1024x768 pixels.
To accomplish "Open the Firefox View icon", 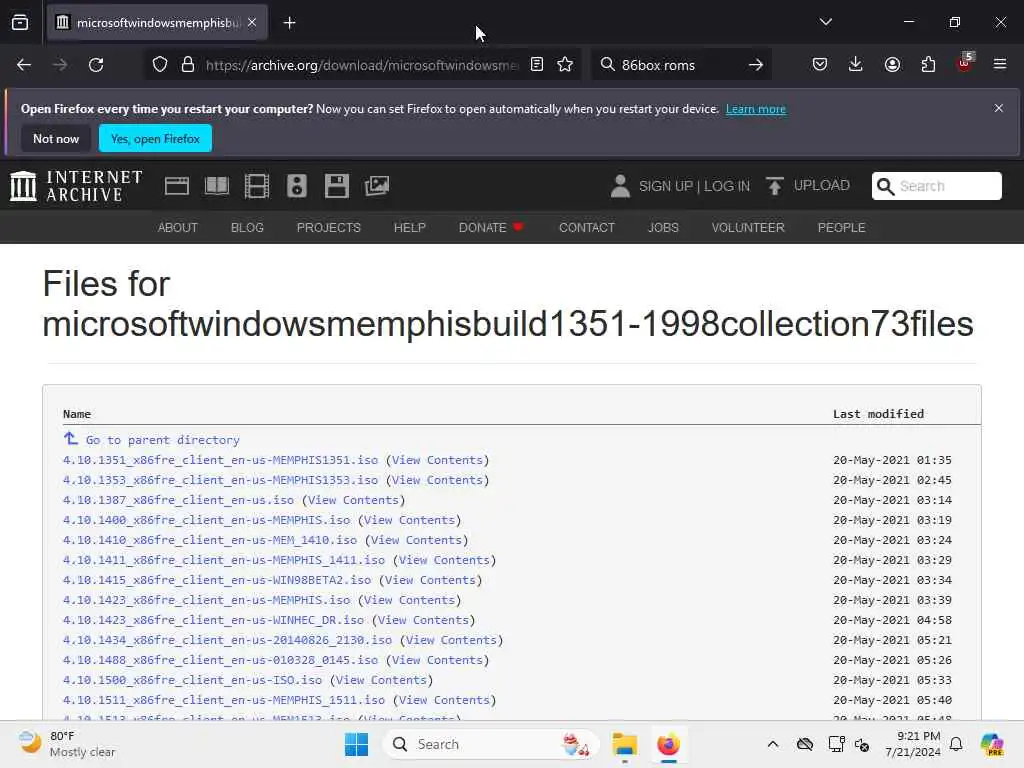I will 20,23.
